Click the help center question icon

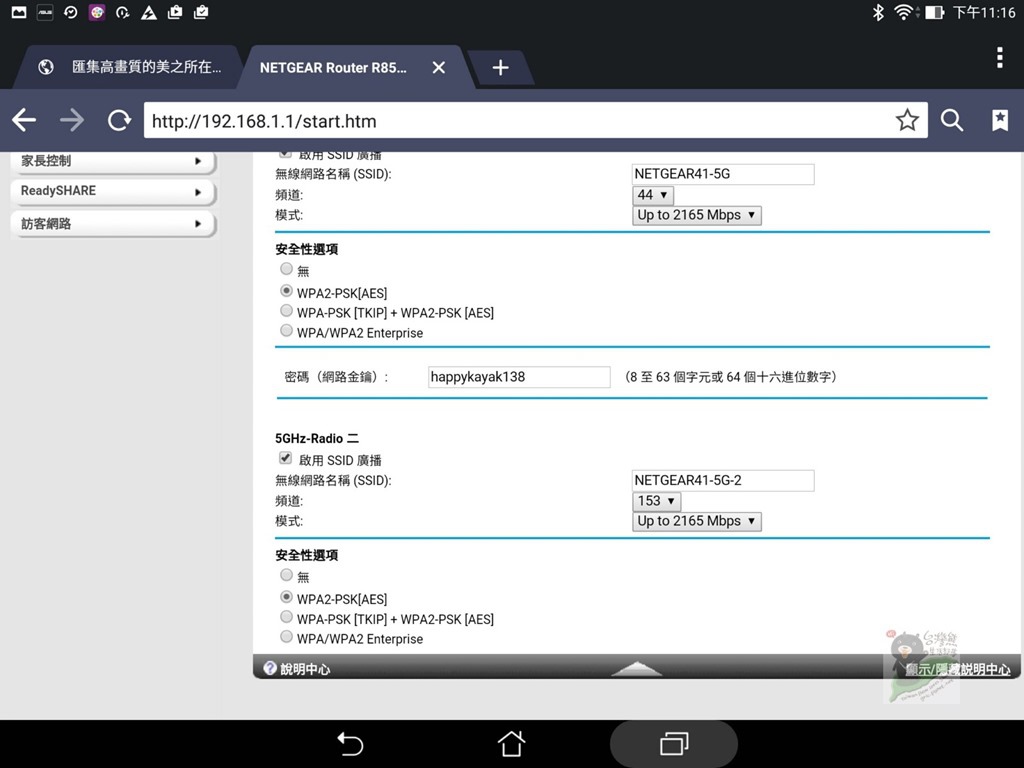[270, 667]
